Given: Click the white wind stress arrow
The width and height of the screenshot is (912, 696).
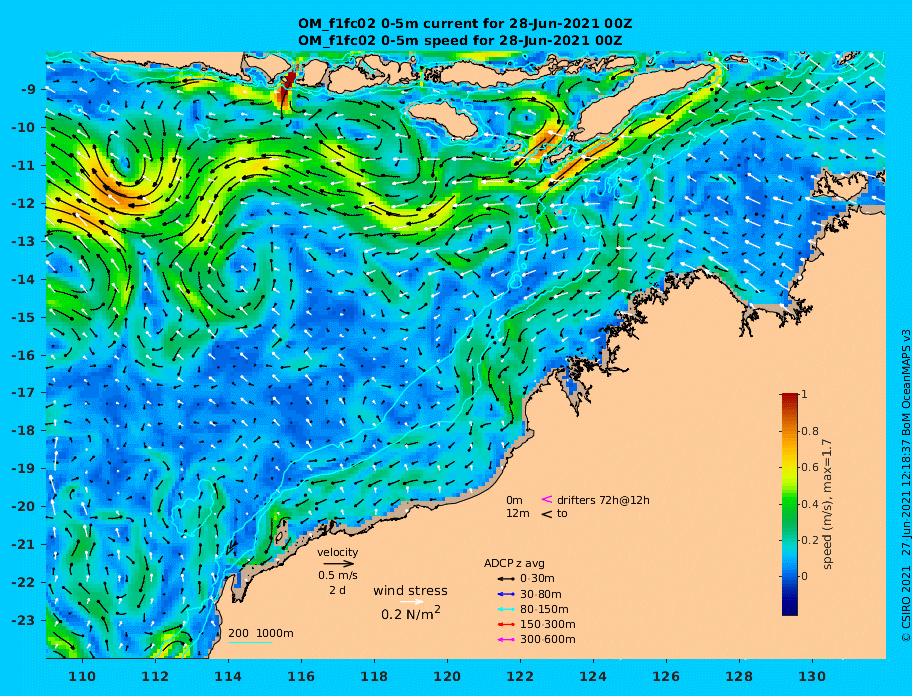Looking at the screenshot, I should (411, 602).
